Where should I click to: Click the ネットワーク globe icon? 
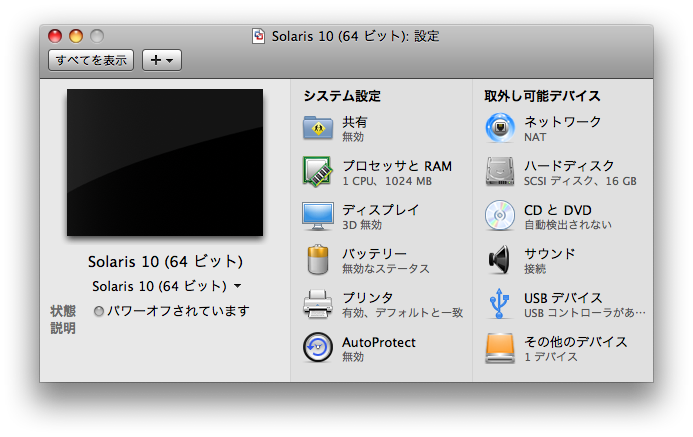pos(500,127)
